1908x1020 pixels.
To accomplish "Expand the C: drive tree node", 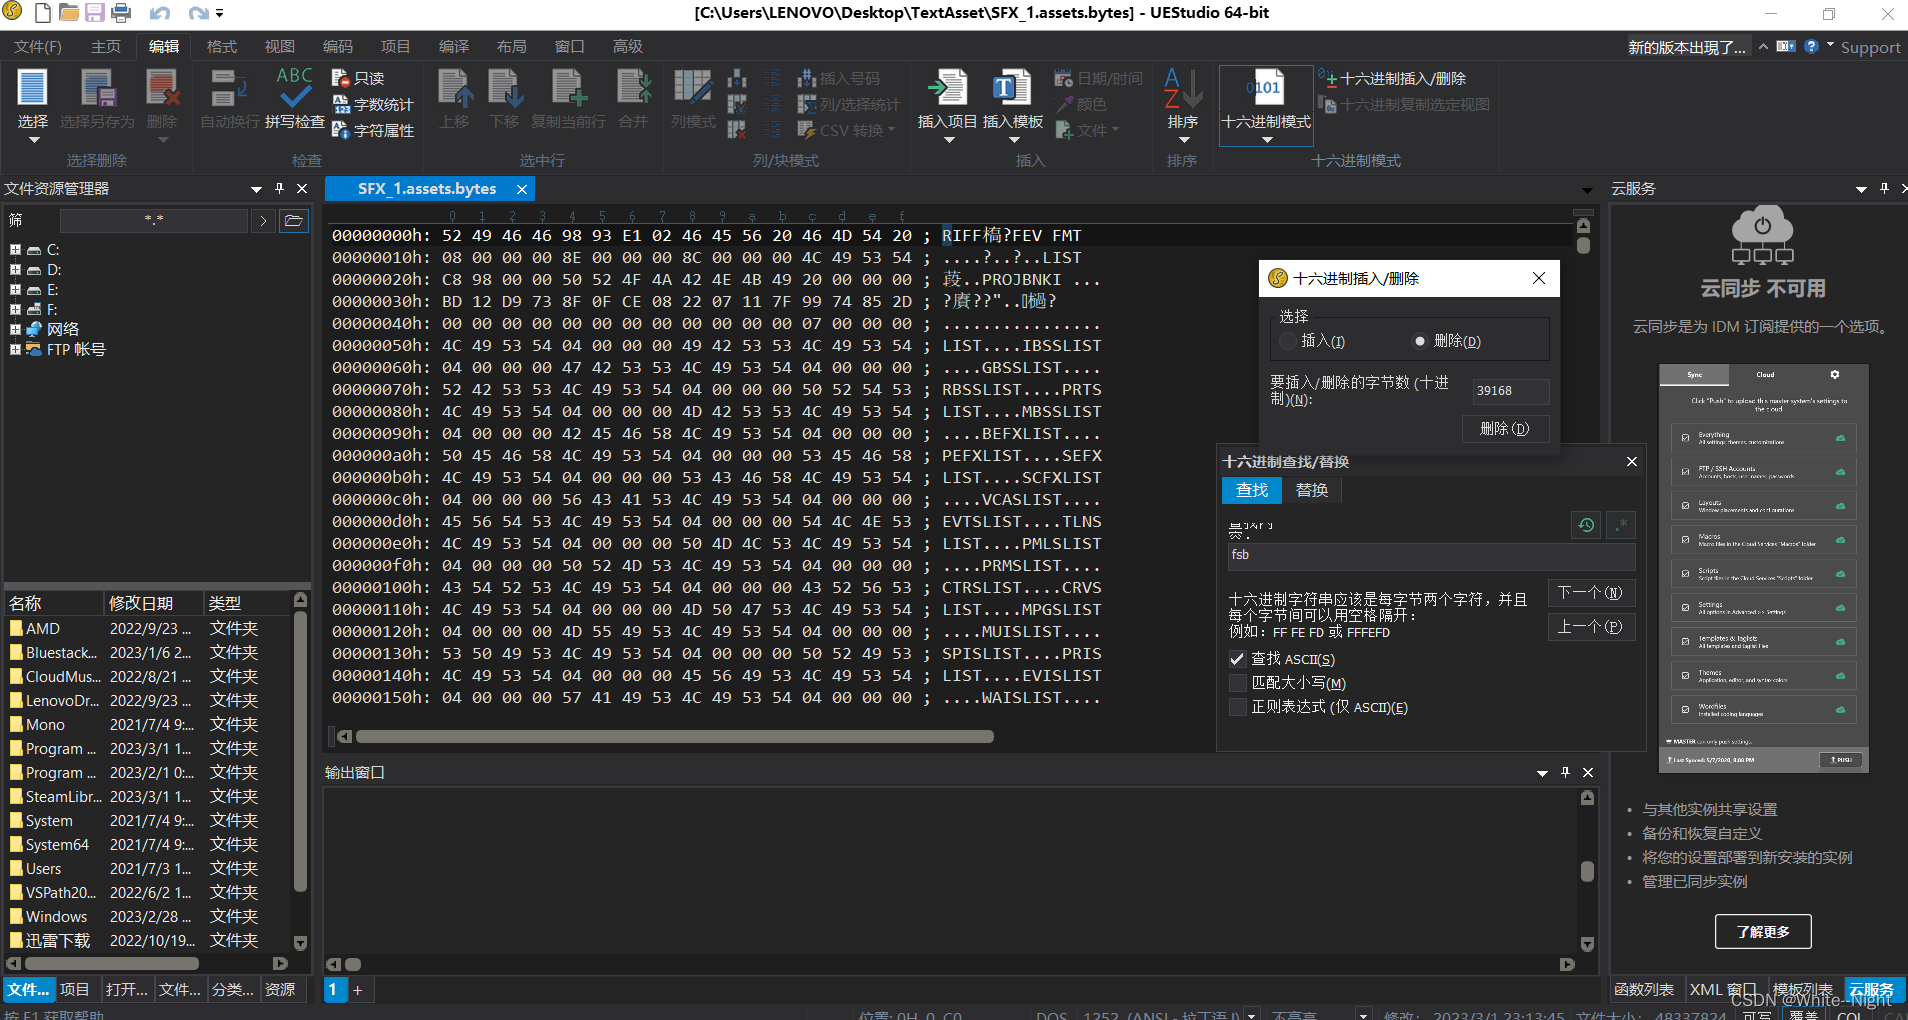I will [x=15, y=249].
